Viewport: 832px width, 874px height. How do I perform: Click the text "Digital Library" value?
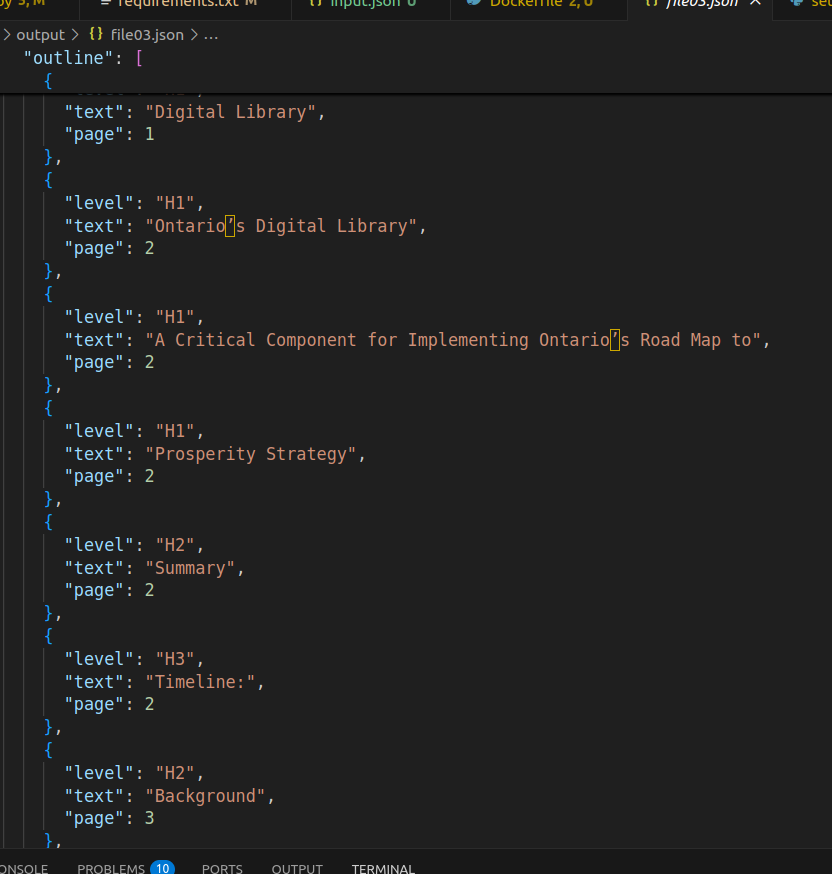(x=231, y=112)
